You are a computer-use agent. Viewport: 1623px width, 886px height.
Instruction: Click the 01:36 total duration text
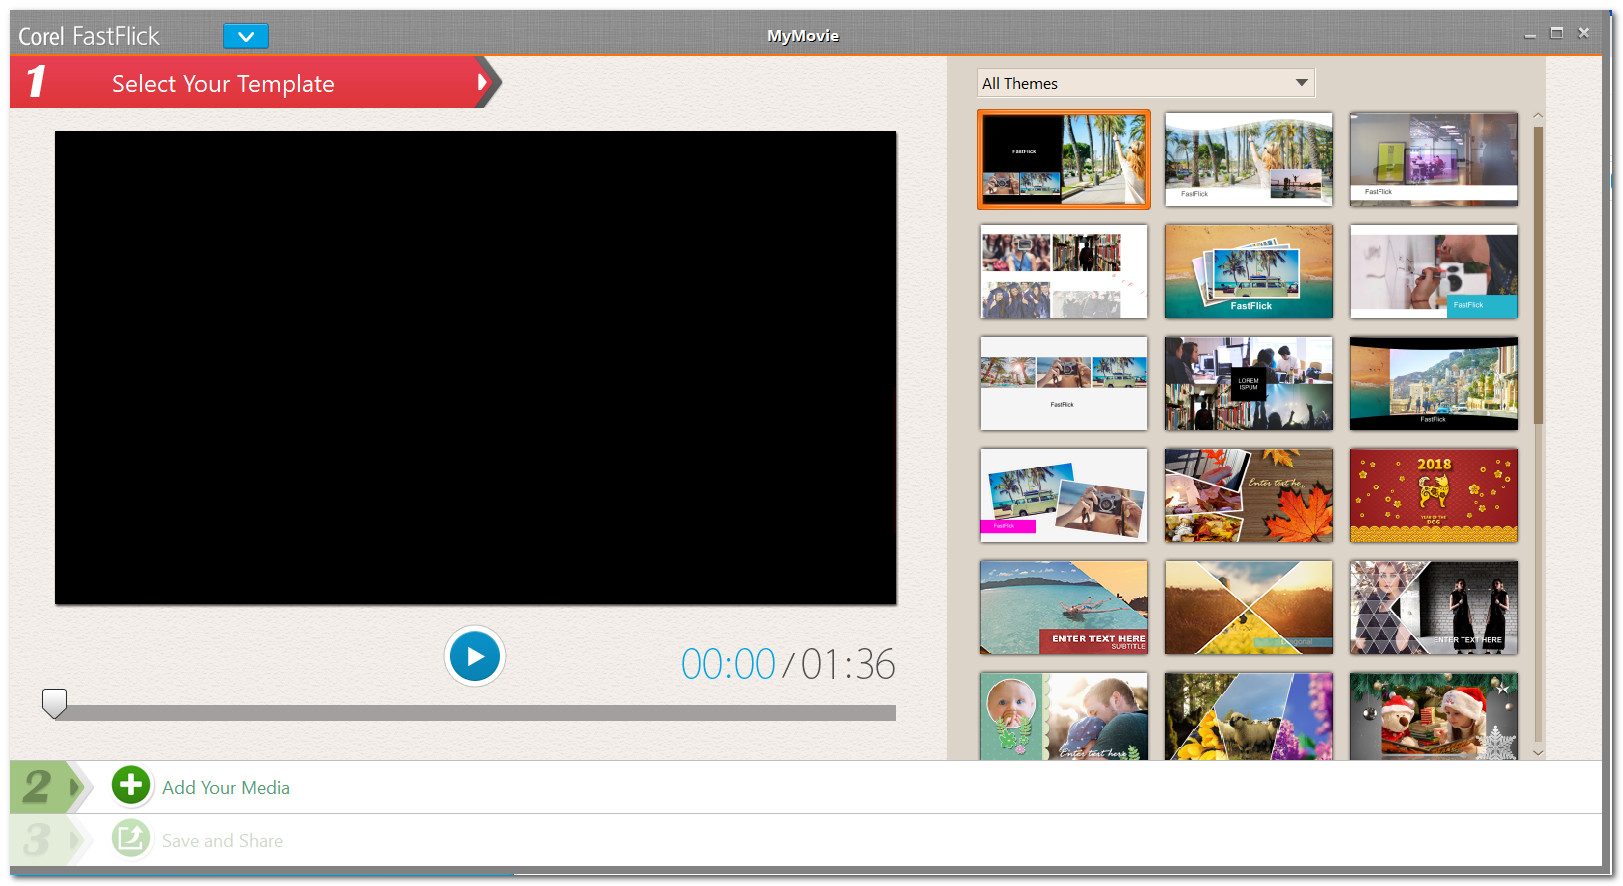tap(848, 665)
